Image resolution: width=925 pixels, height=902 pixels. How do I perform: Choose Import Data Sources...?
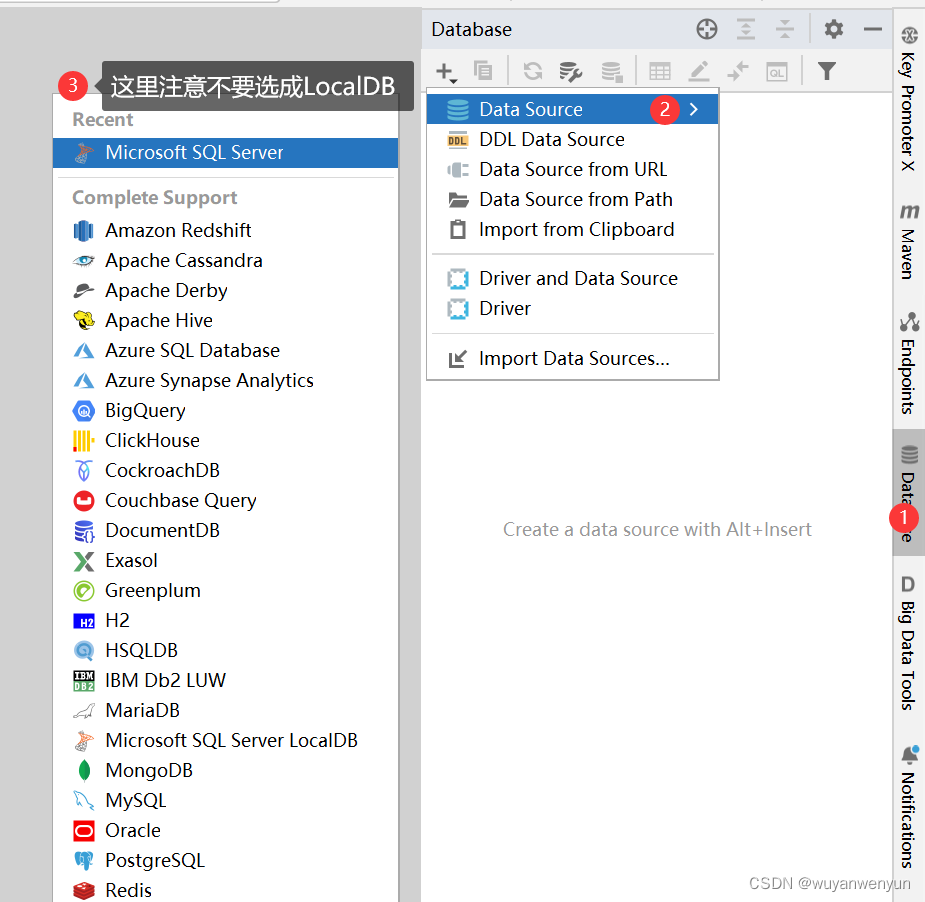click(x=572, y=359)
